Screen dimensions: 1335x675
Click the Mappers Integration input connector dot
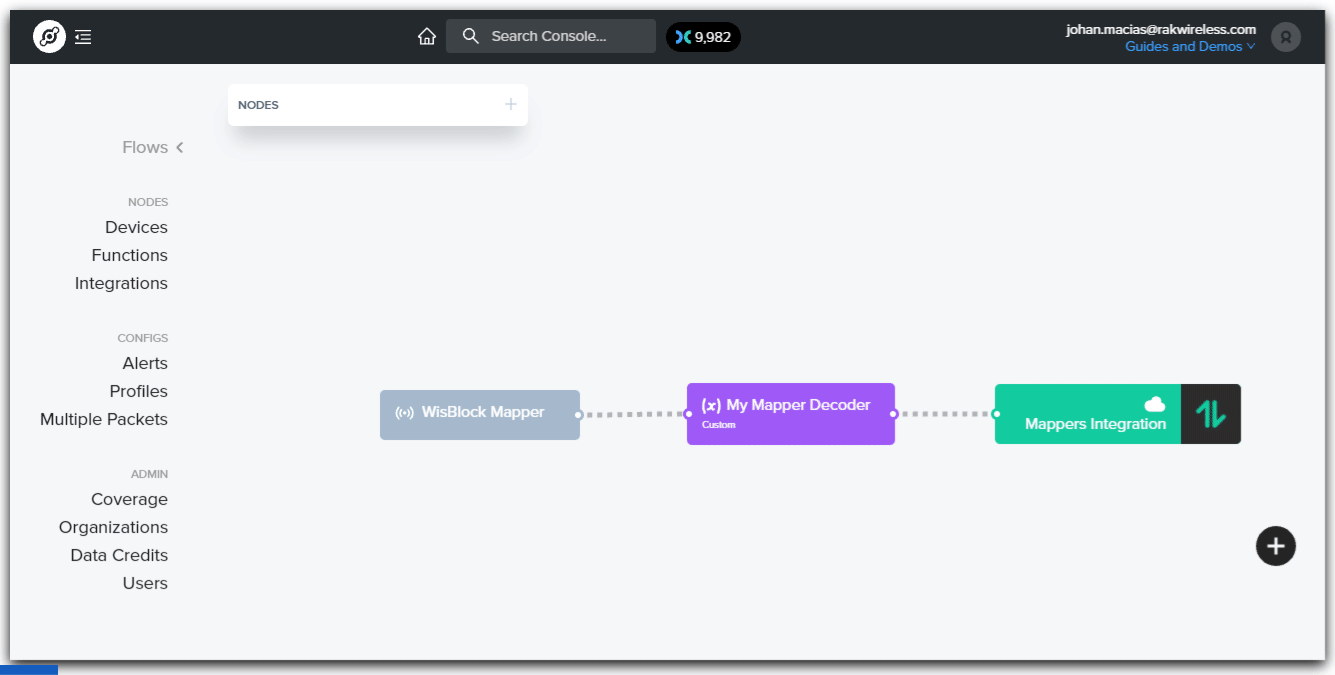pyautogui.click(x=996, y=414)
